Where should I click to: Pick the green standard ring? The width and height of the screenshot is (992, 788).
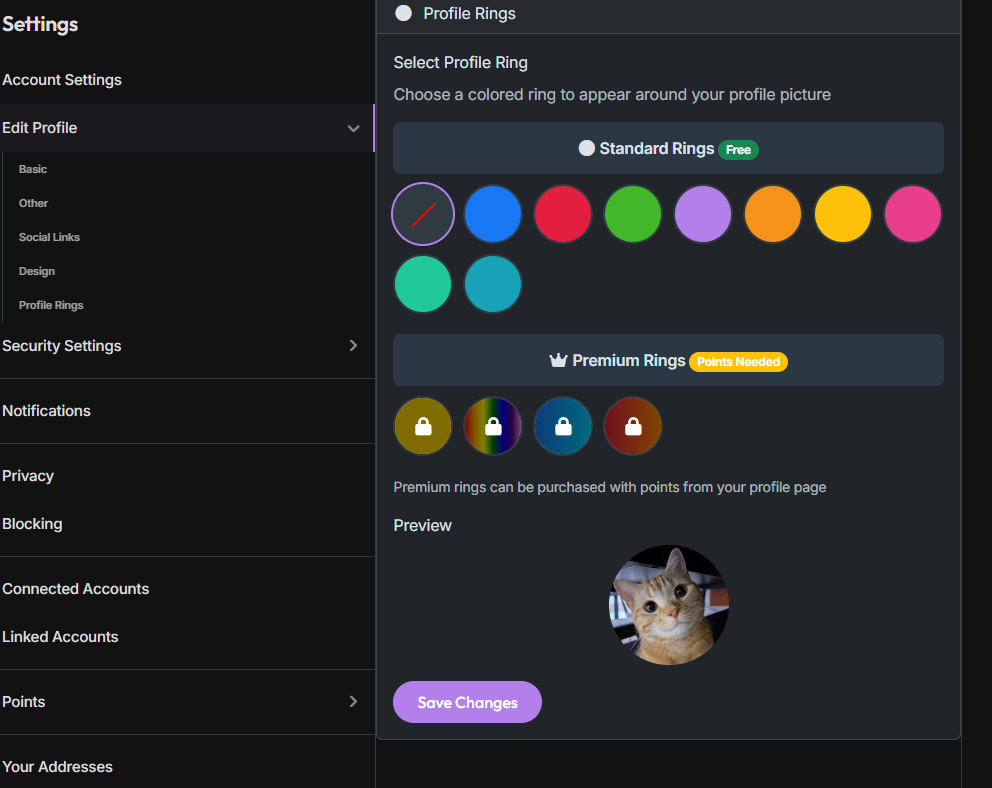pyautogui.click(x=633, y=214)
